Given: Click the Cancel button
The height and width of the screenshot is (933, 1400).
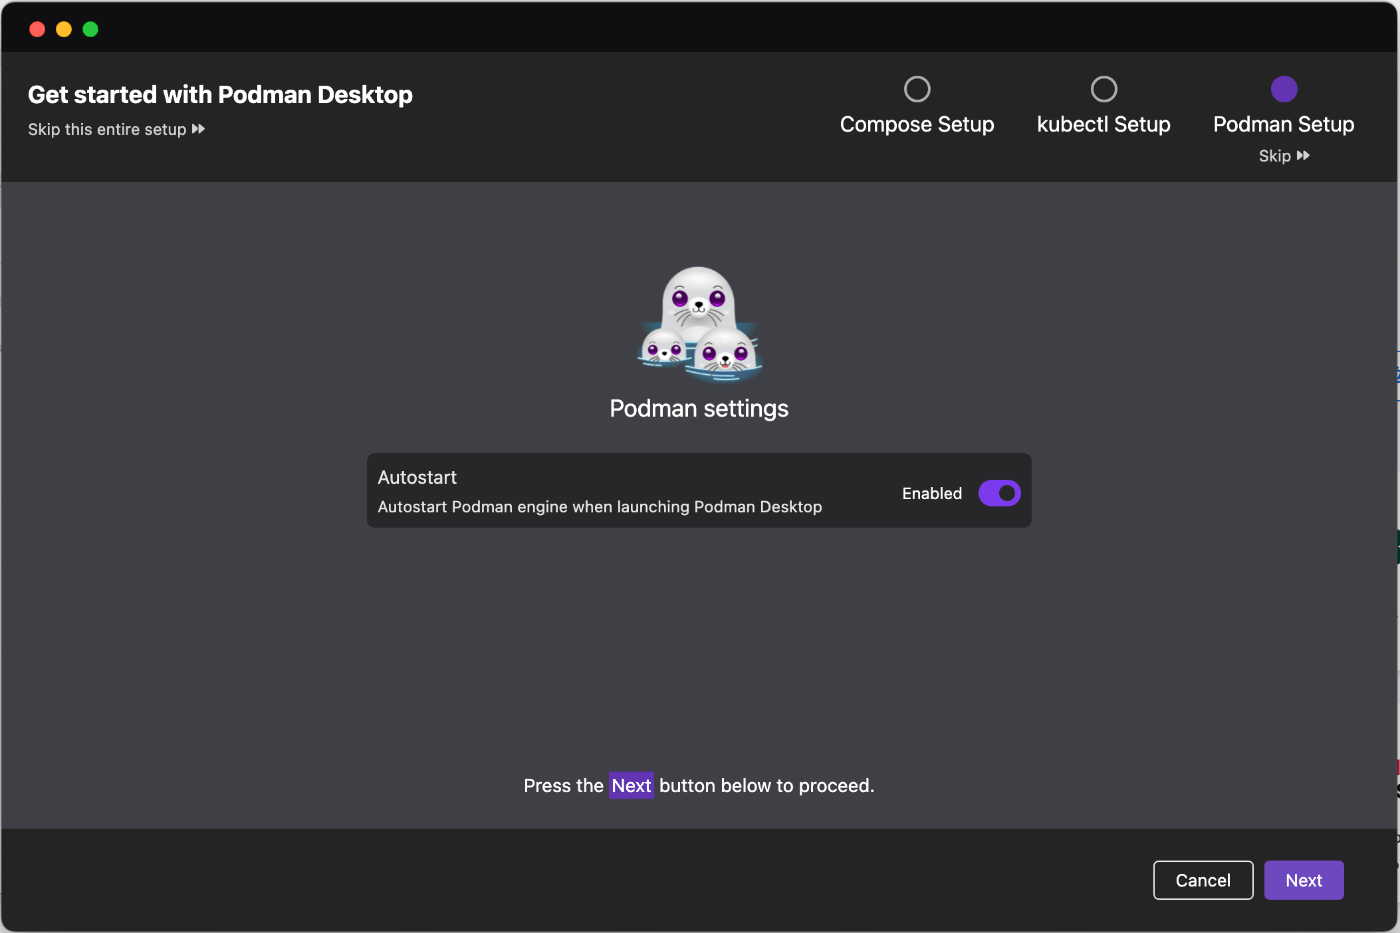Looking at the screenshot, I should [x=1203, y=880].
